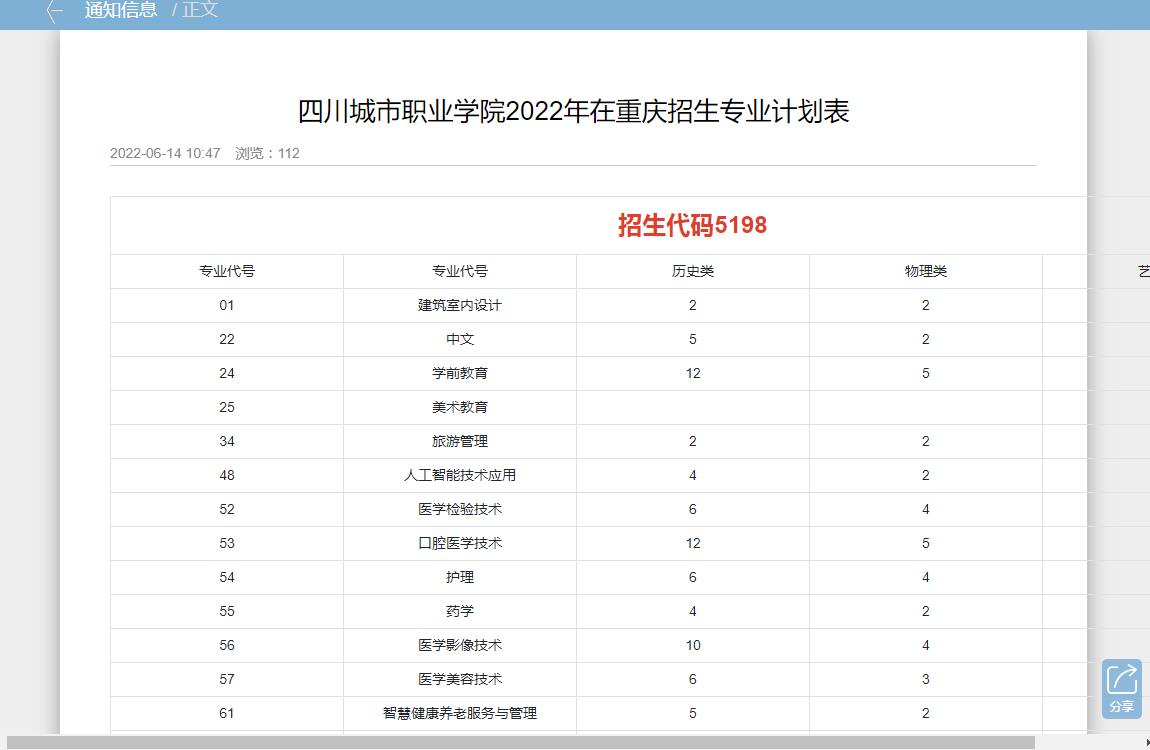Click the page title 四川城市职业学院2022年在重庆招生专业计划表
Image resolution: width=1150 pixels, height=750 pixels.
(x=574, y=111)
